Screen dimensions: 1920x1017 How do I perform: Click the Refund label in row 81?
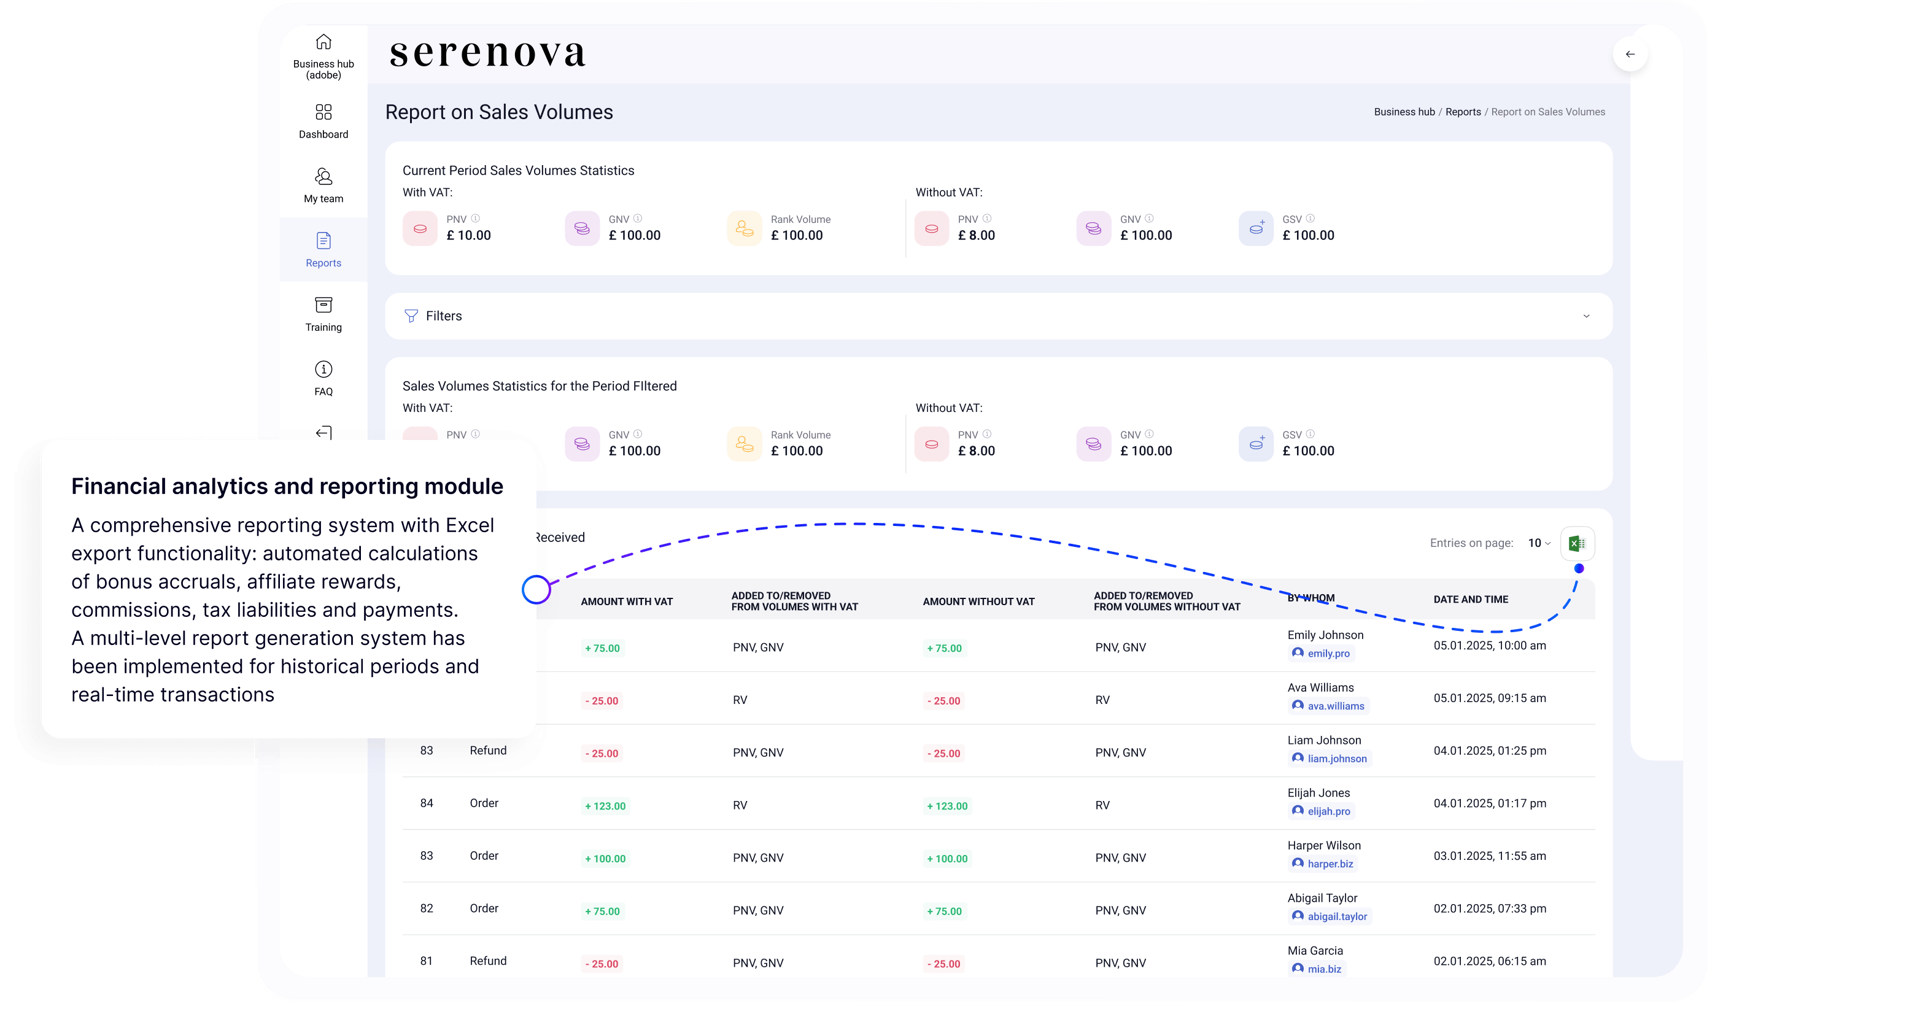click(x=488, y=961)
